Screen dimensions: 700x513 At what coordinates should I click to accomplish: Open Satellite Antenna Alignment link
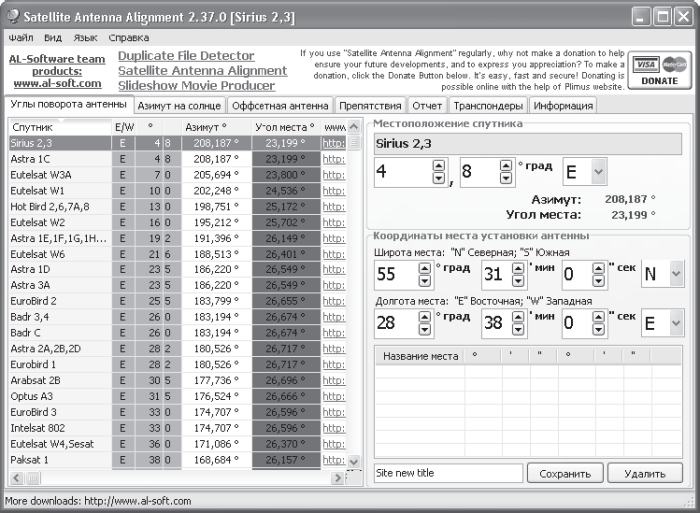point(202,71)
